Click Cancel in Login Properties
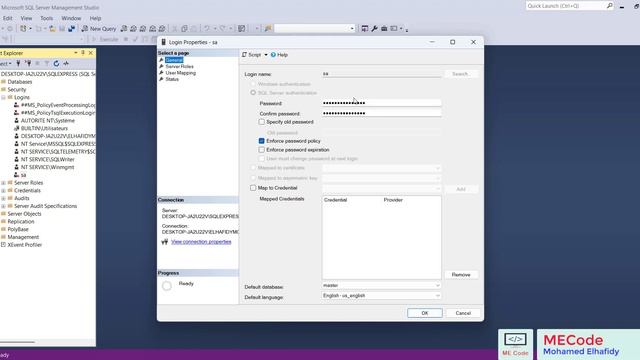Image resolution: width=640 pixels, height=360 pixels. pyautogui.click(x=463, y=313)
